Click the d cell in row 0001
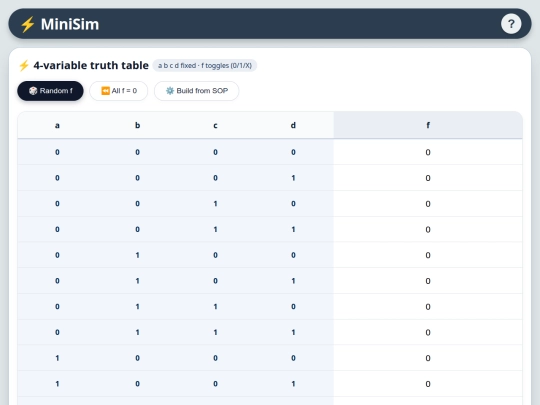This screenshot has height=405, width=540. point(293,178)
